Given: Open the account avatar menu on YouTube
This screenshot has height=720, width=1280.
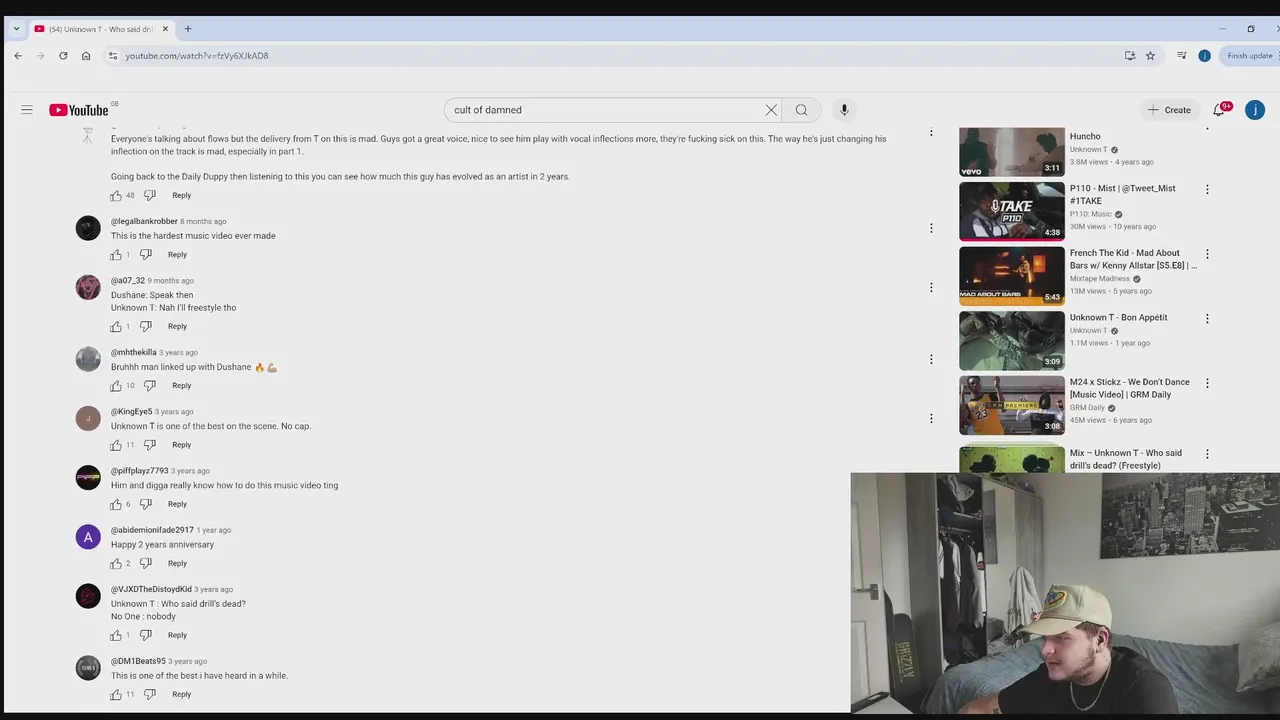Looking at the screenshot, I should [1255, 110].
